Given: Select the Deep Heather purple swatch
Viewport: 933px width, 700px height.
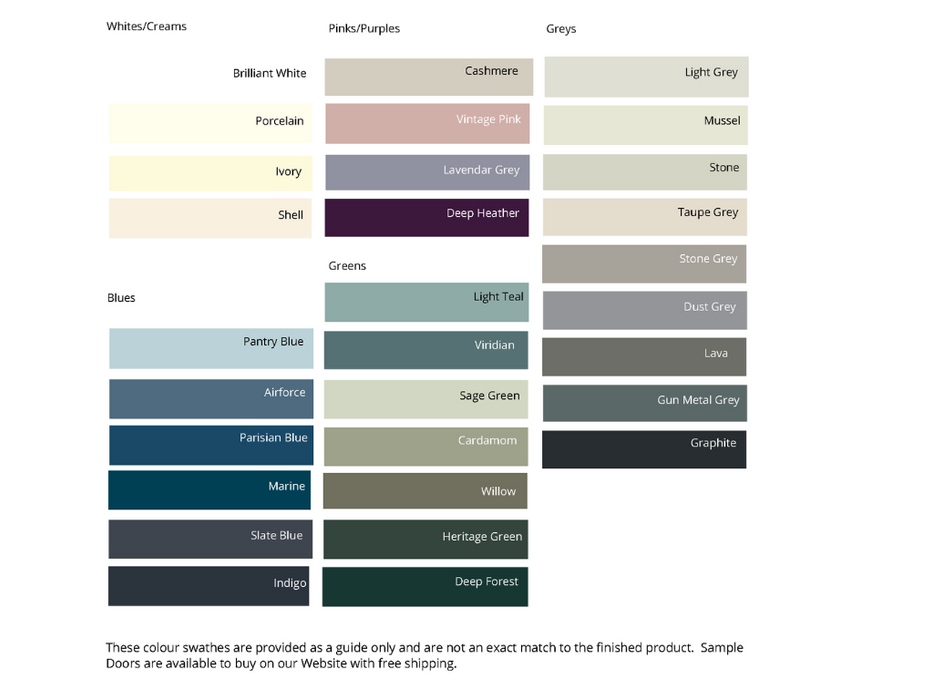Looking at the screenshot, I should 427,217.
